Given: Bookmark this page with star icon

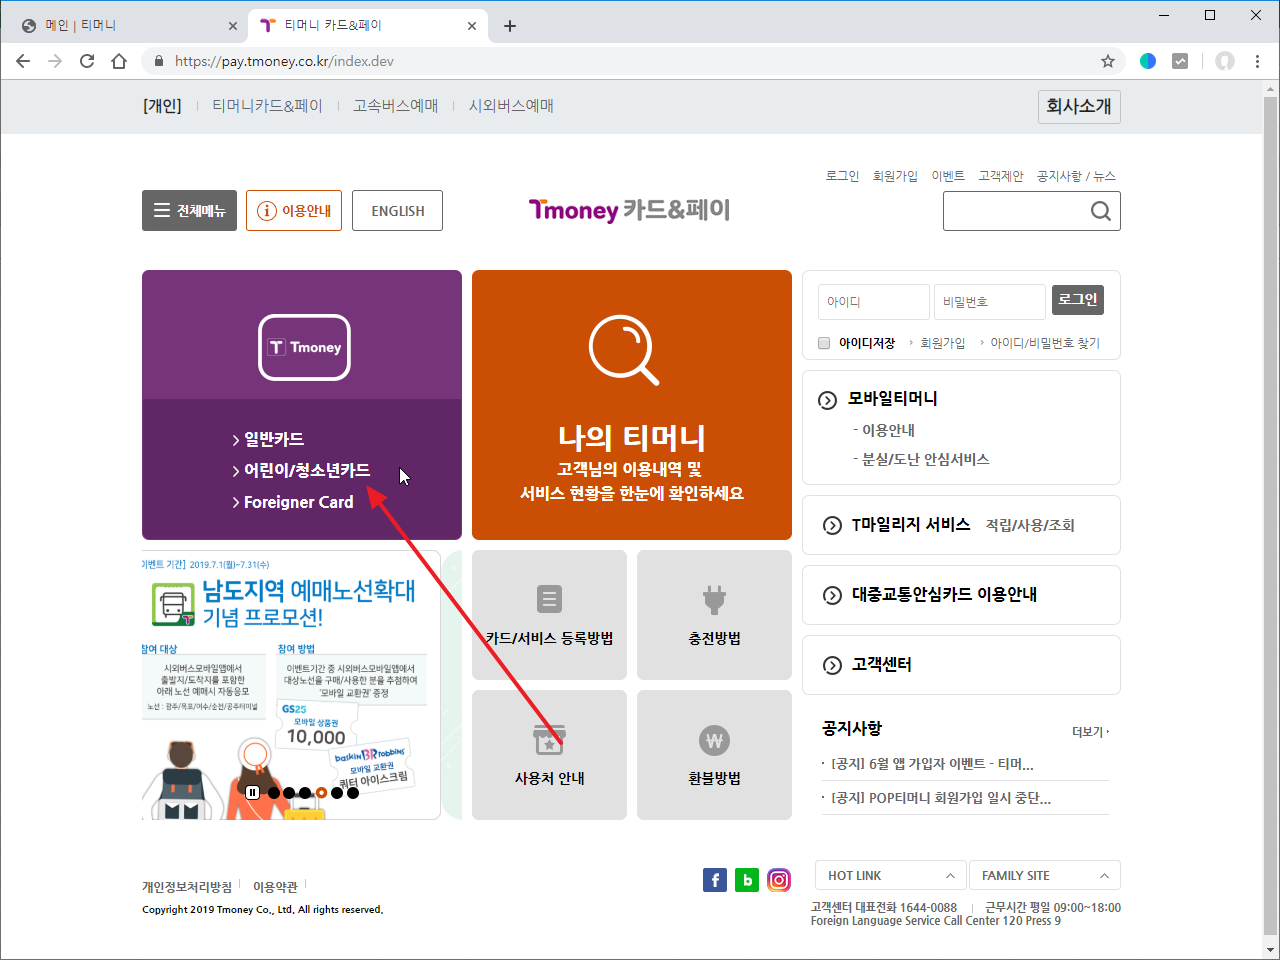Looking at the screenshot, I should pos(1108,61).
